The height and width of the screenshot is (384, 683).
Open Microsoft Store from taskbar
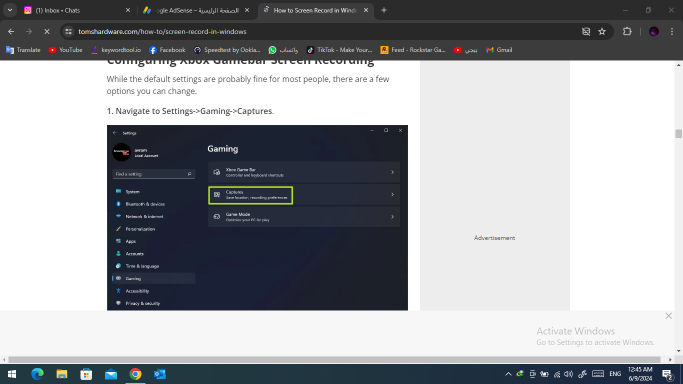[86, 374]
